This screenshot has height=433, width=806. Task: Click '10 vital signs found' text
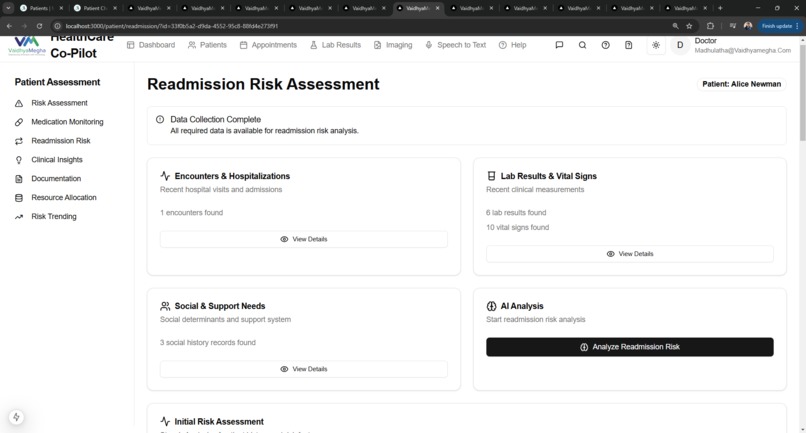(518, 227)
